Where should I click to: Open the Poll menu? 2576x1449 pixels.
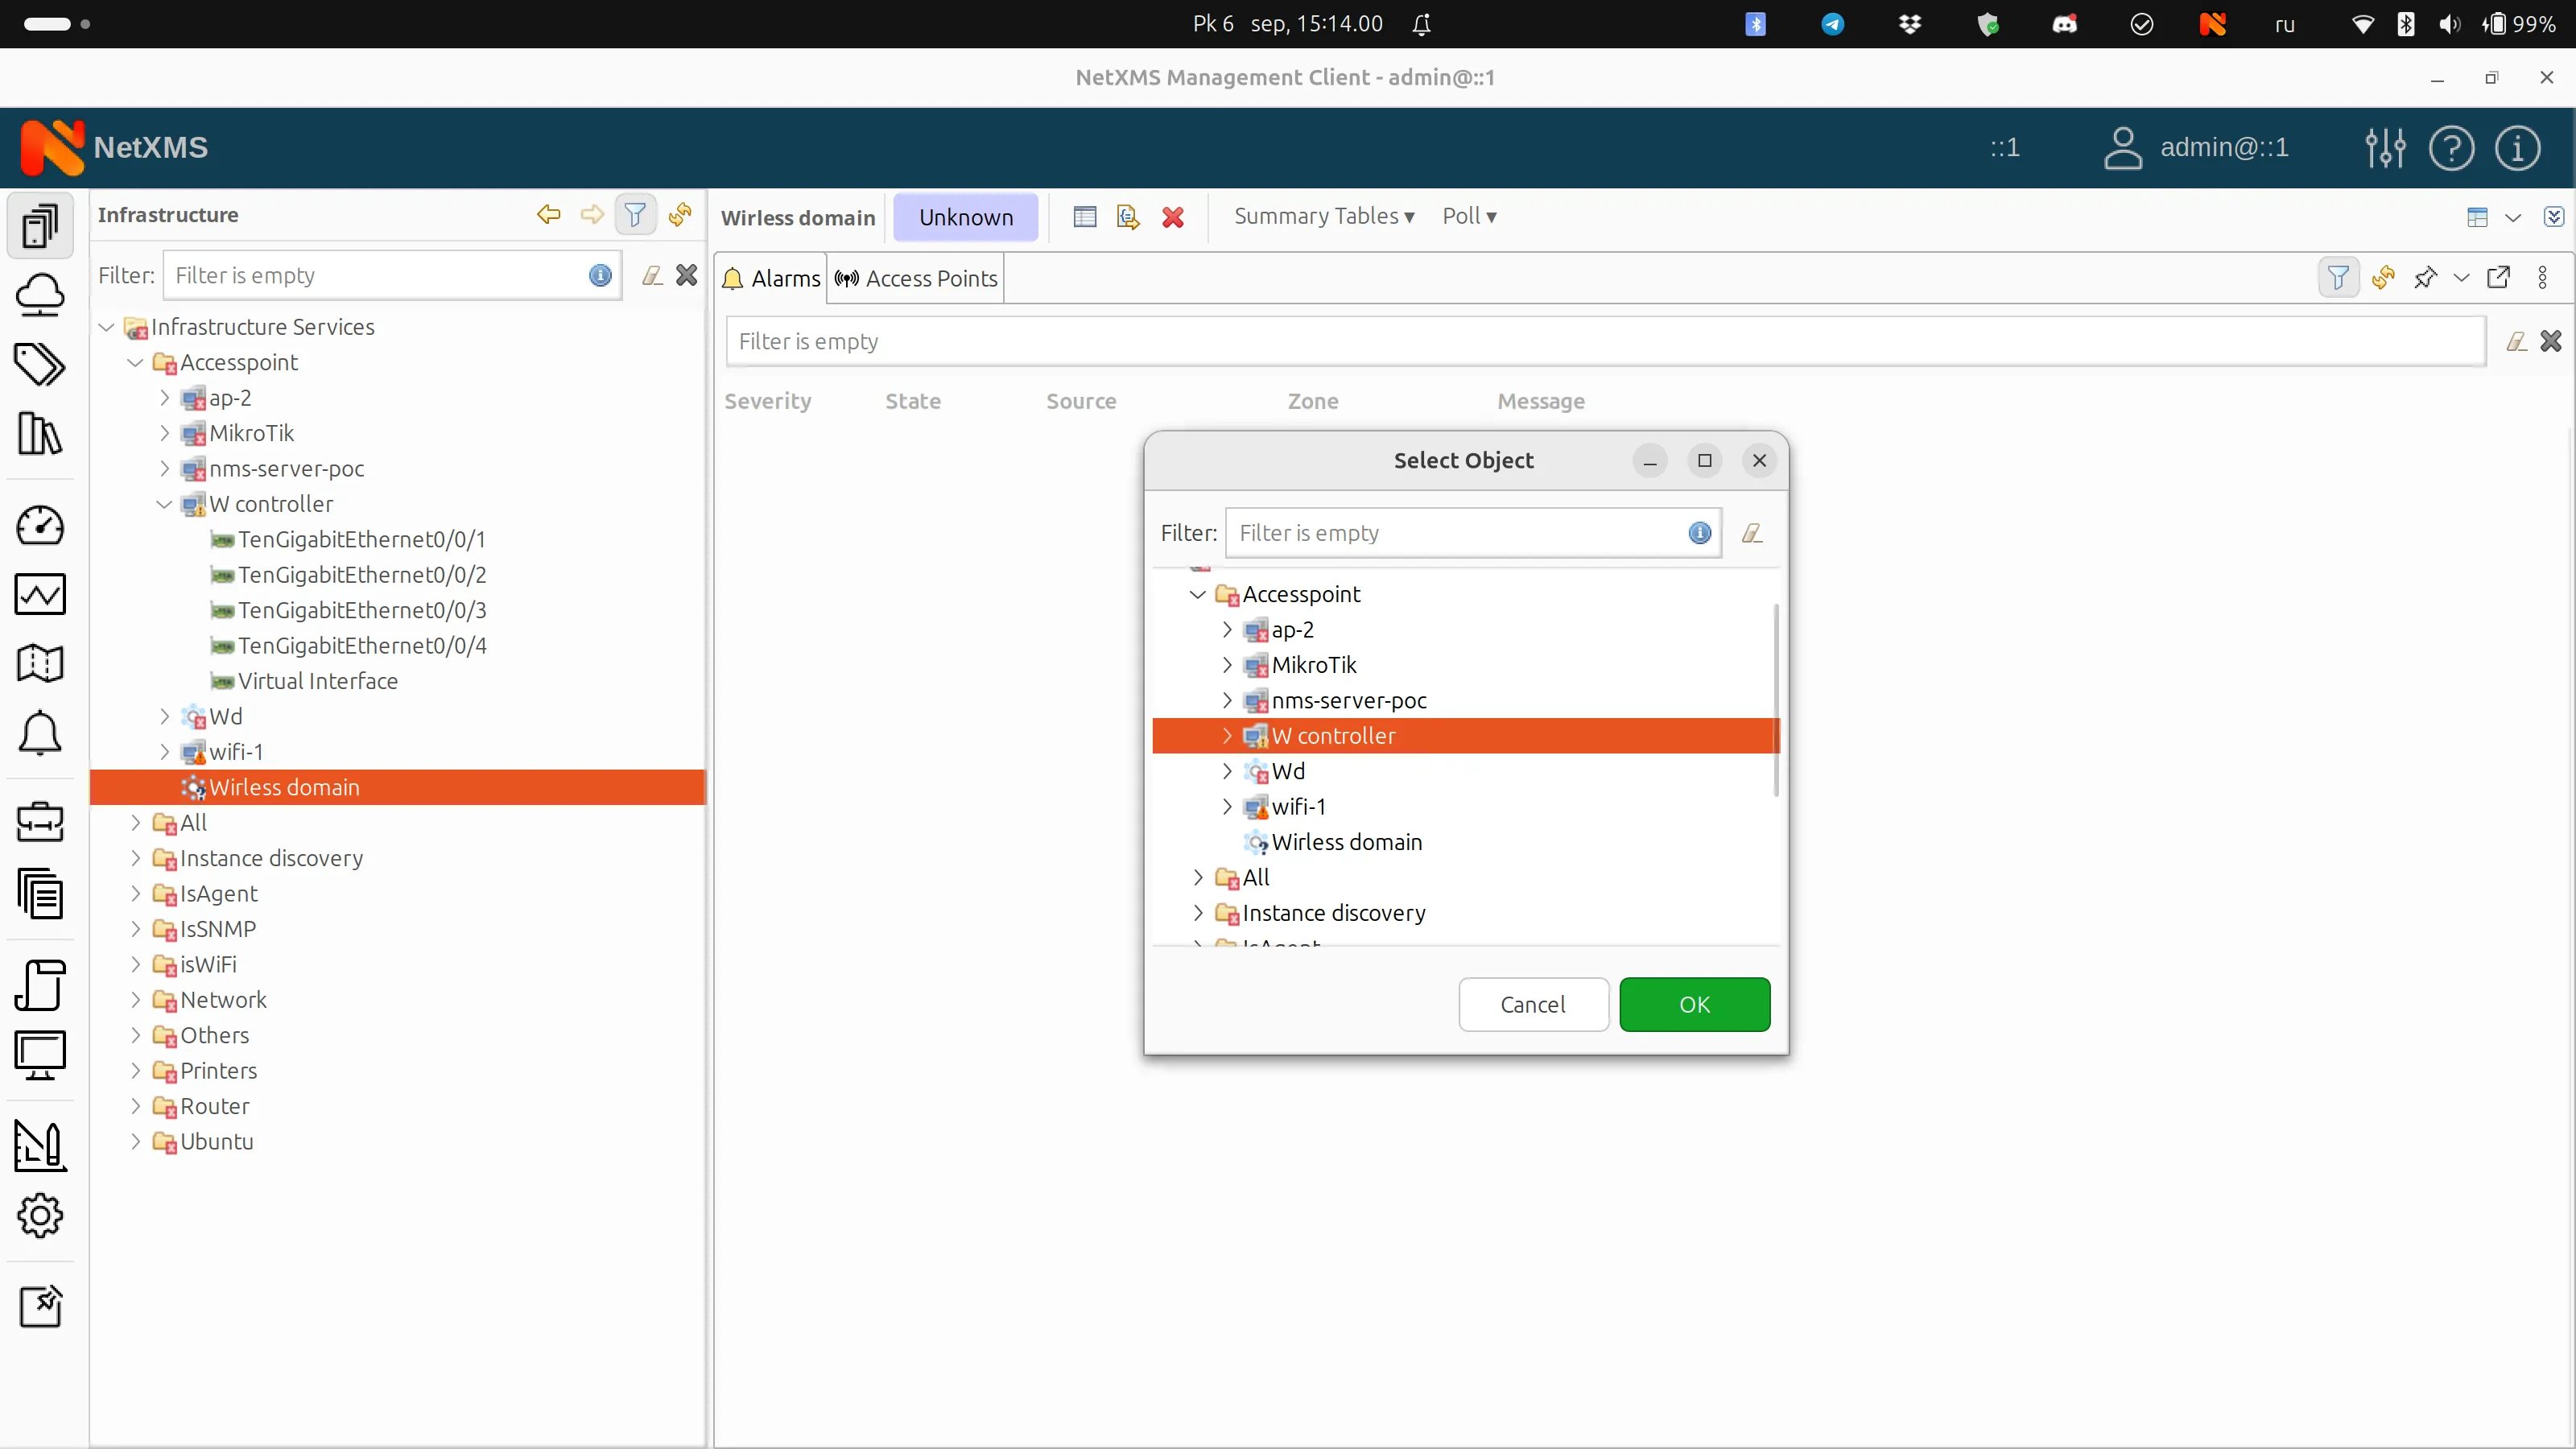click(x=1469, y=216)
